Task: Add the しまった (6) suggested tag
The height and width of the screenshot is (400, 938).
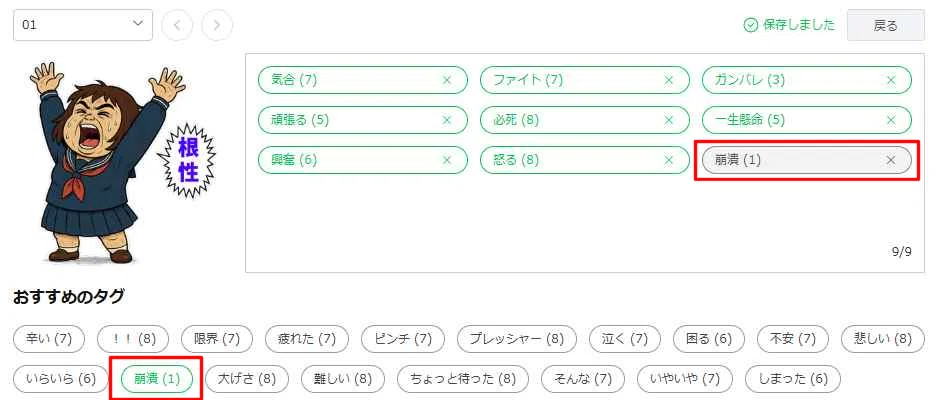Action: click(793, 378)
